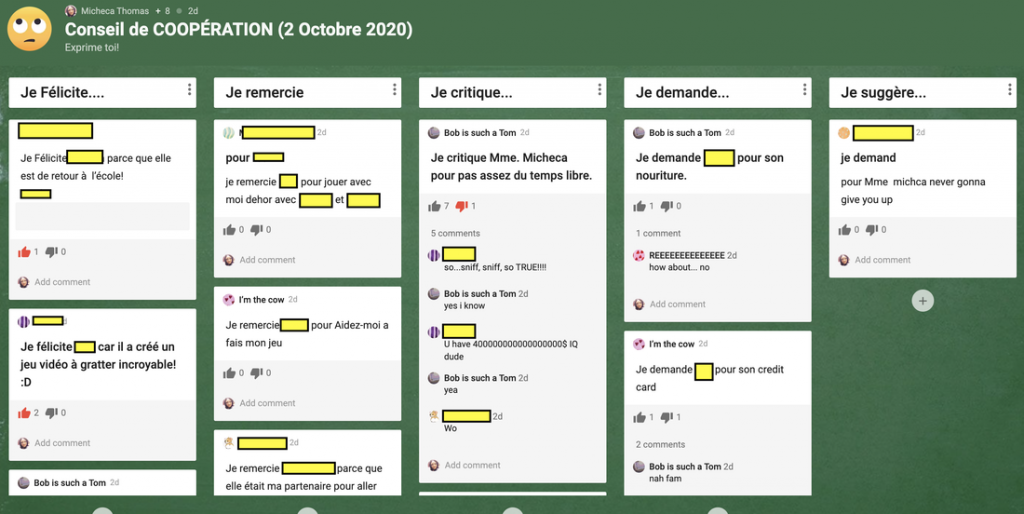Screen dimensions: 1024x514
Task: Toggle like on 'est de retour à l'école' post
Action: 24,252
